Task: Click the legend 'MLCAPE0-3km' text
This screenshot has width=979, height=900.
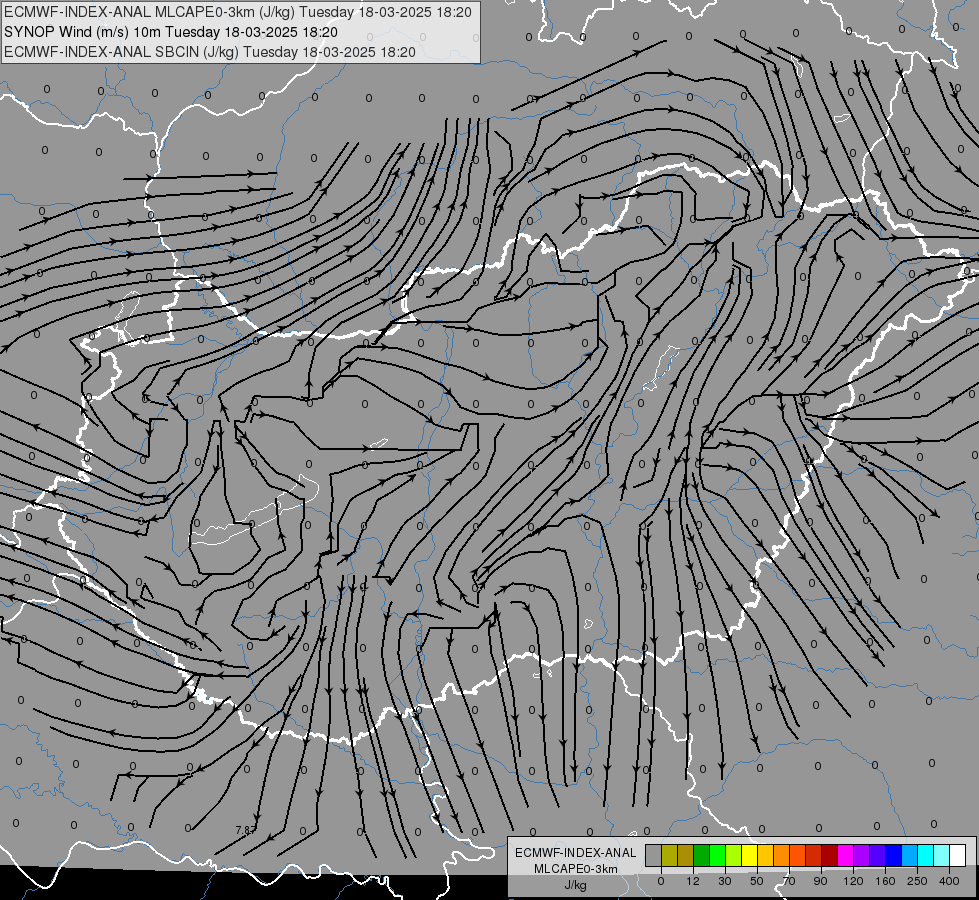Action: coord(576,869)
